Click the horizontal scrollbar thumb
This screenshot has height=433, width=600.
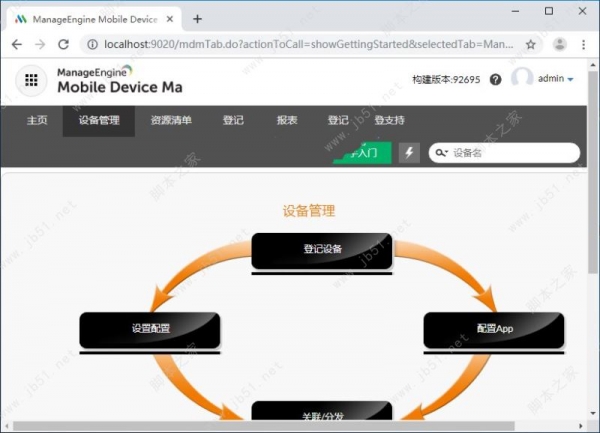pyautogui.click(x=264, y=426)
